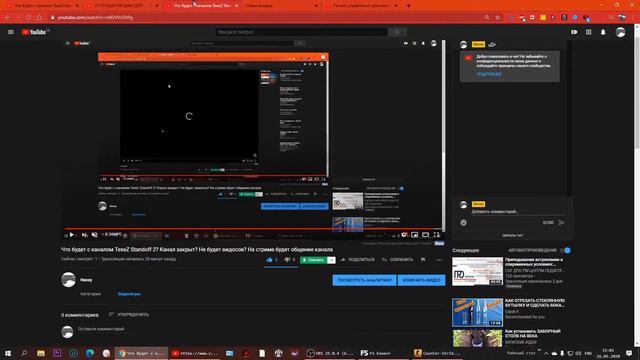Like the video with thumbs up
Image resolution: width=640 pixels, height=360 pixels.
271,260
